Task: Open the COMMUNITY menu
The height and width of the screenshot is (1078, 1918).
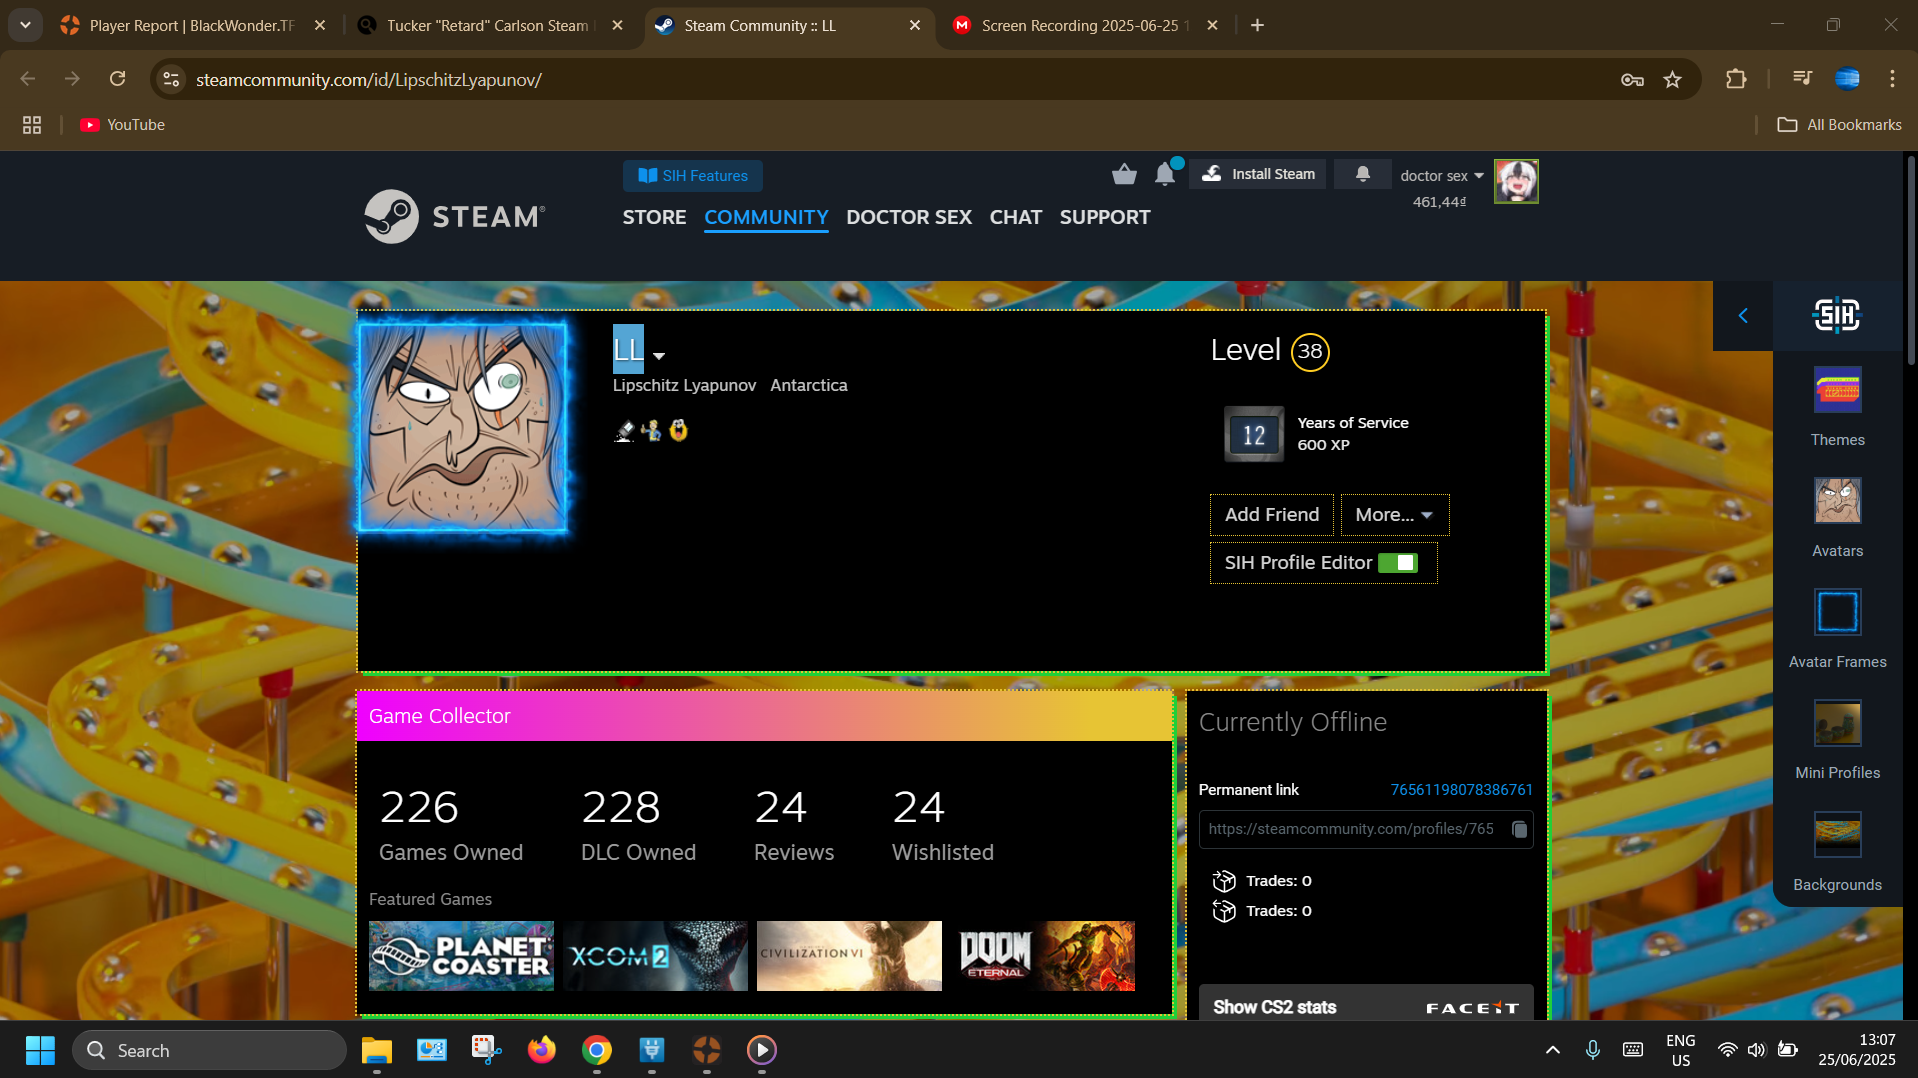Action: click(x=766, y=217)
